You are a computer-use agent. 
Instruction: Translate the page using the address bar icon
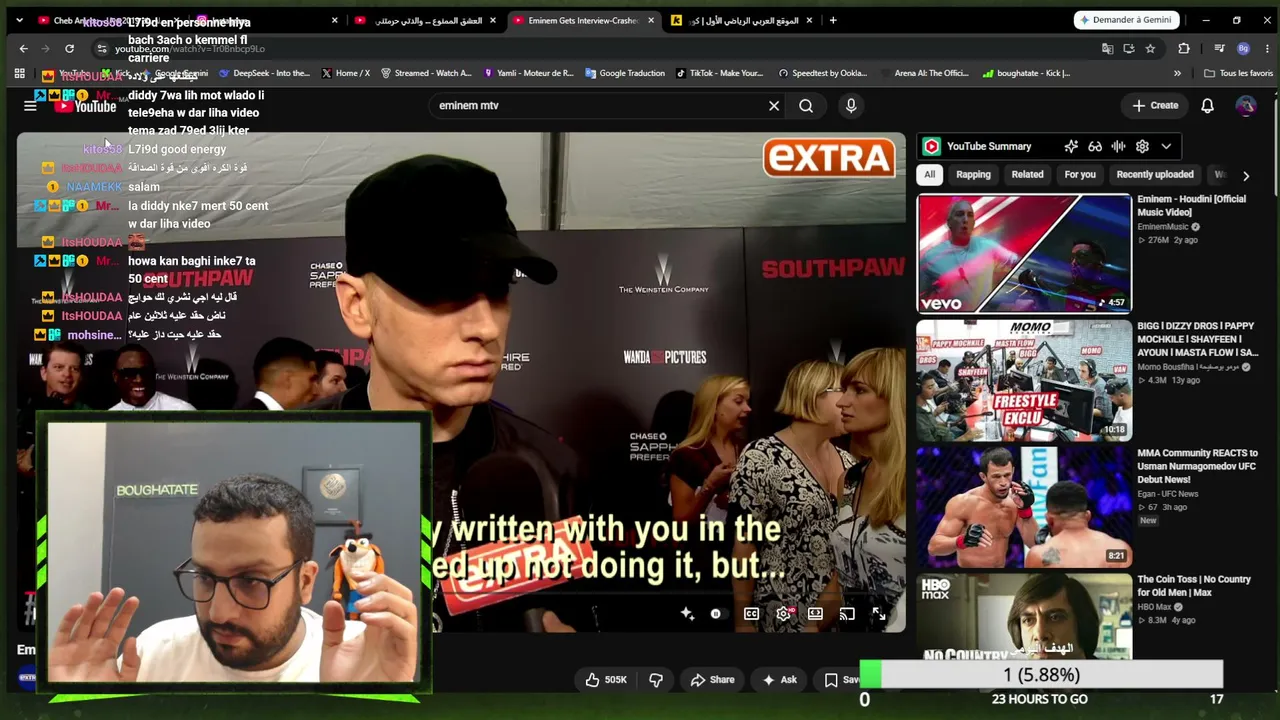tap(1107, 48)
